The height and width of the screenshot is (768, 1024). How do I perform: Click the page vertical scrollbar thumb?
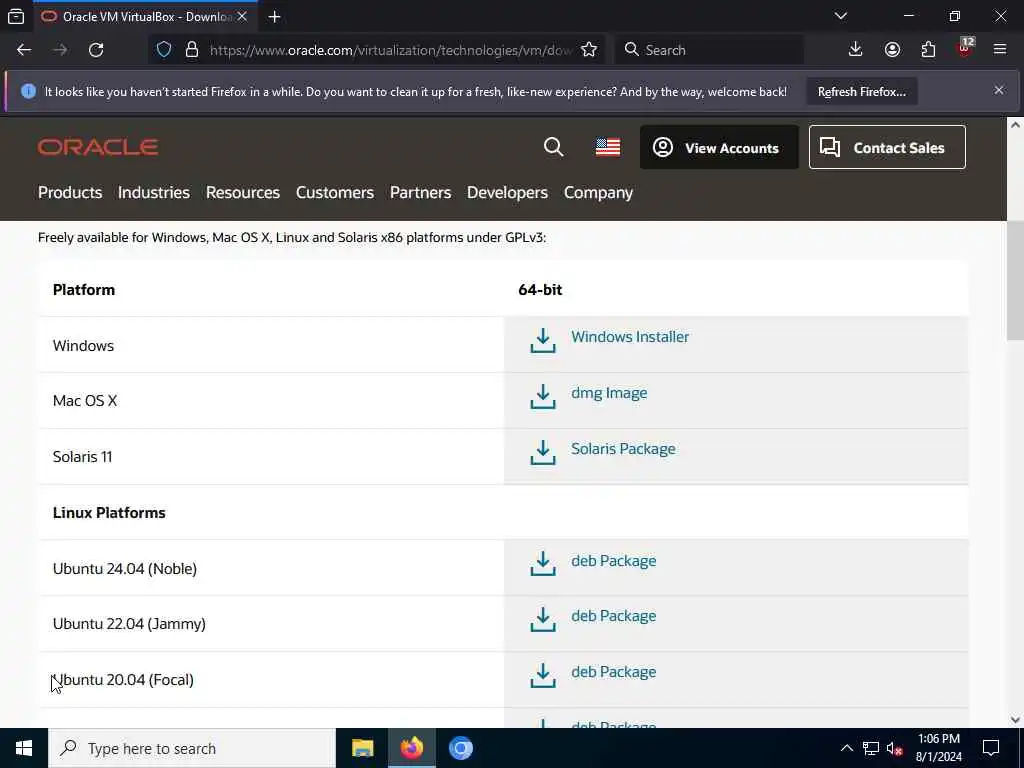(x=1016, y=281)
